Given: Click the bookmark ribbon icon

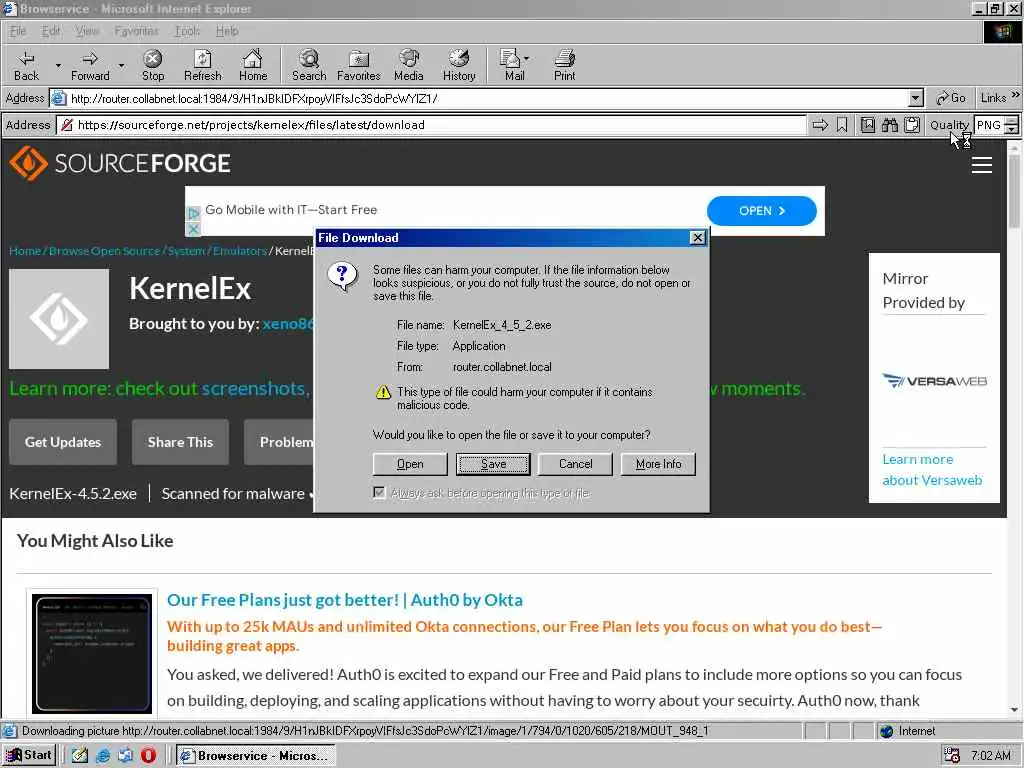Looking at the screenshot, I should [842, 125].
